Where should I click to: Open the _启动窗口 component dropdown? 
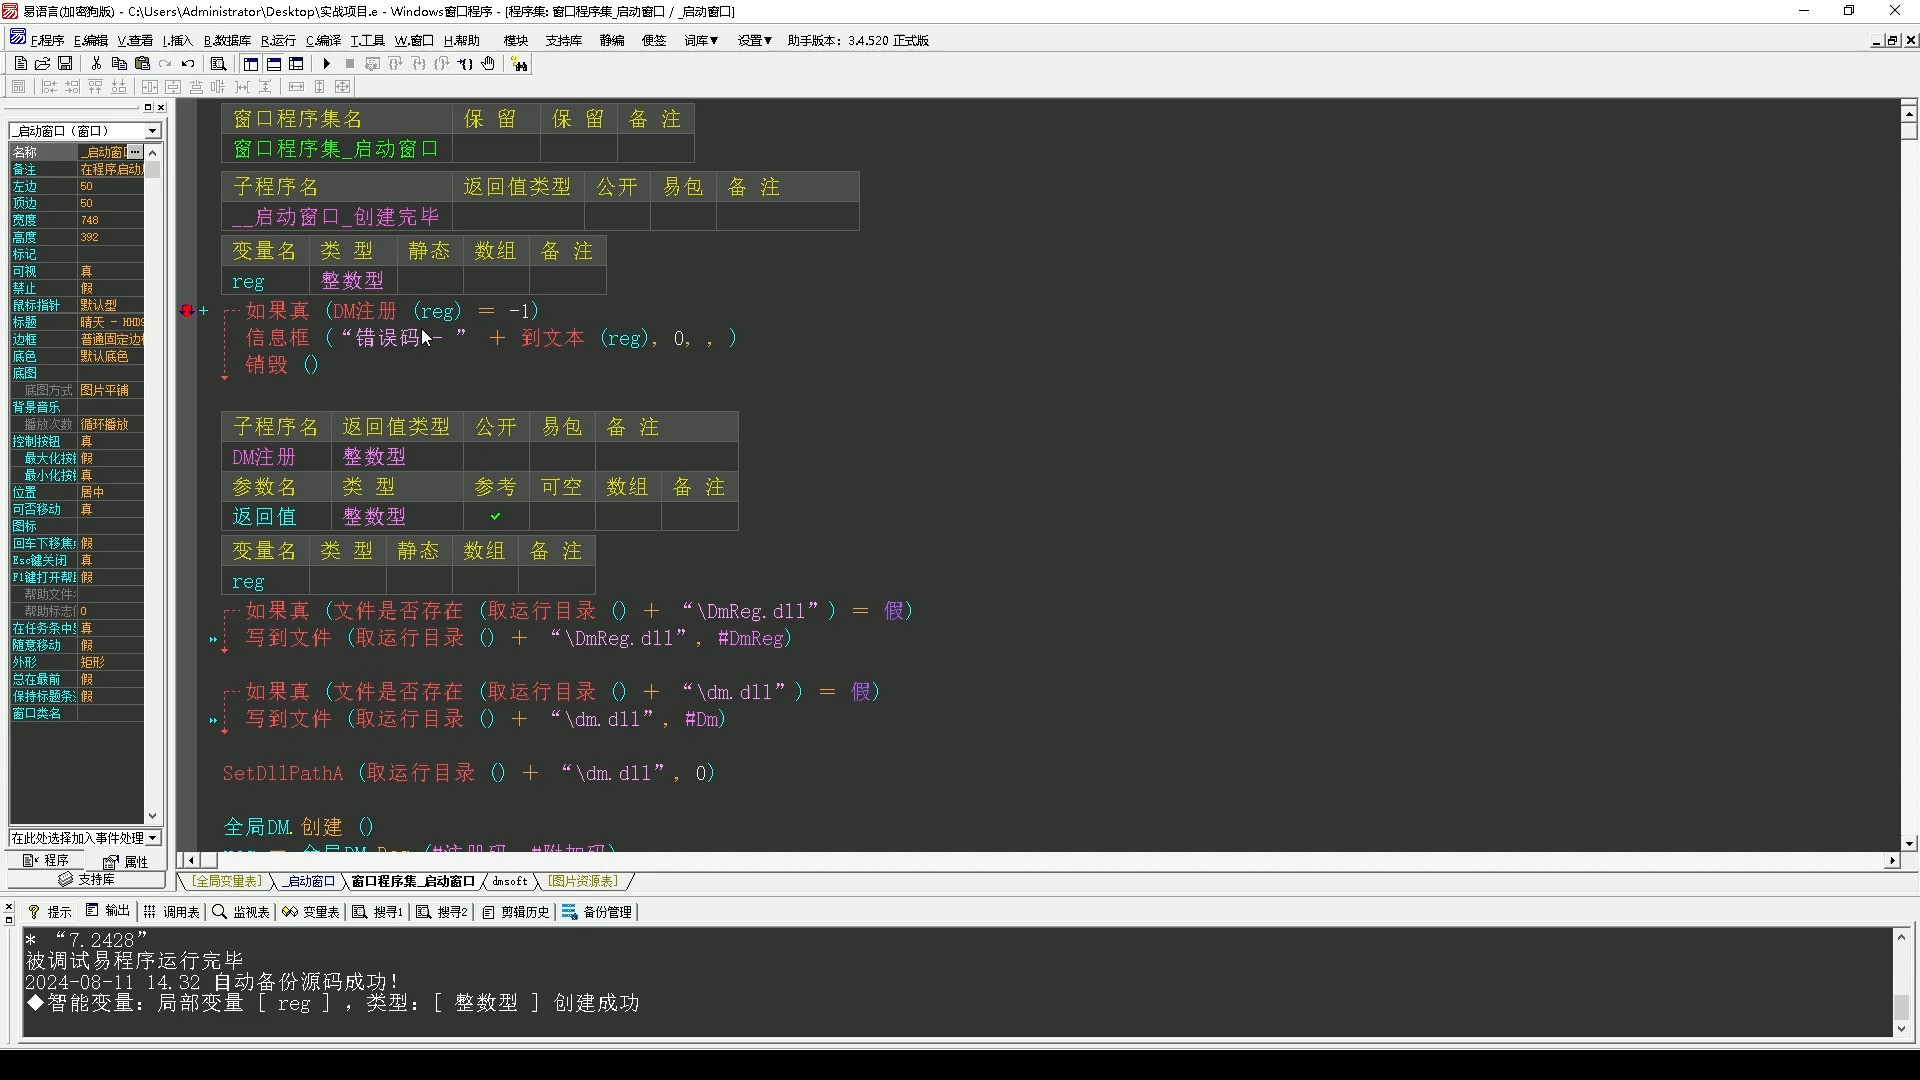[153, 131]
